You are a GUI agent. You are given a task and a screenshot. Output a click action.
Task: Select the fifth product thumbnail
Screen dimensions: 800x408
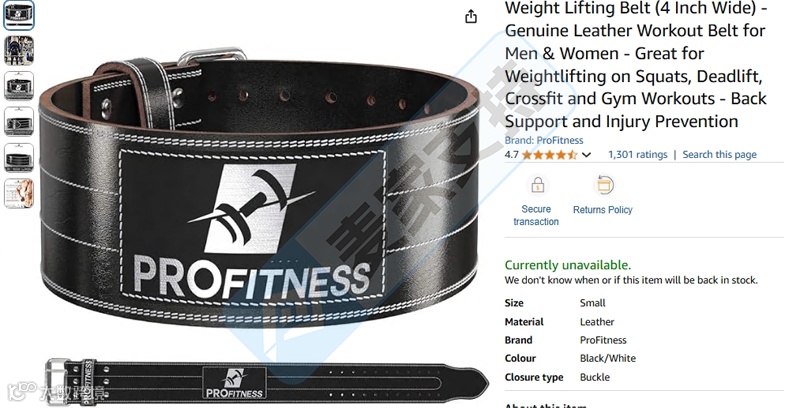tap(19, 157)
